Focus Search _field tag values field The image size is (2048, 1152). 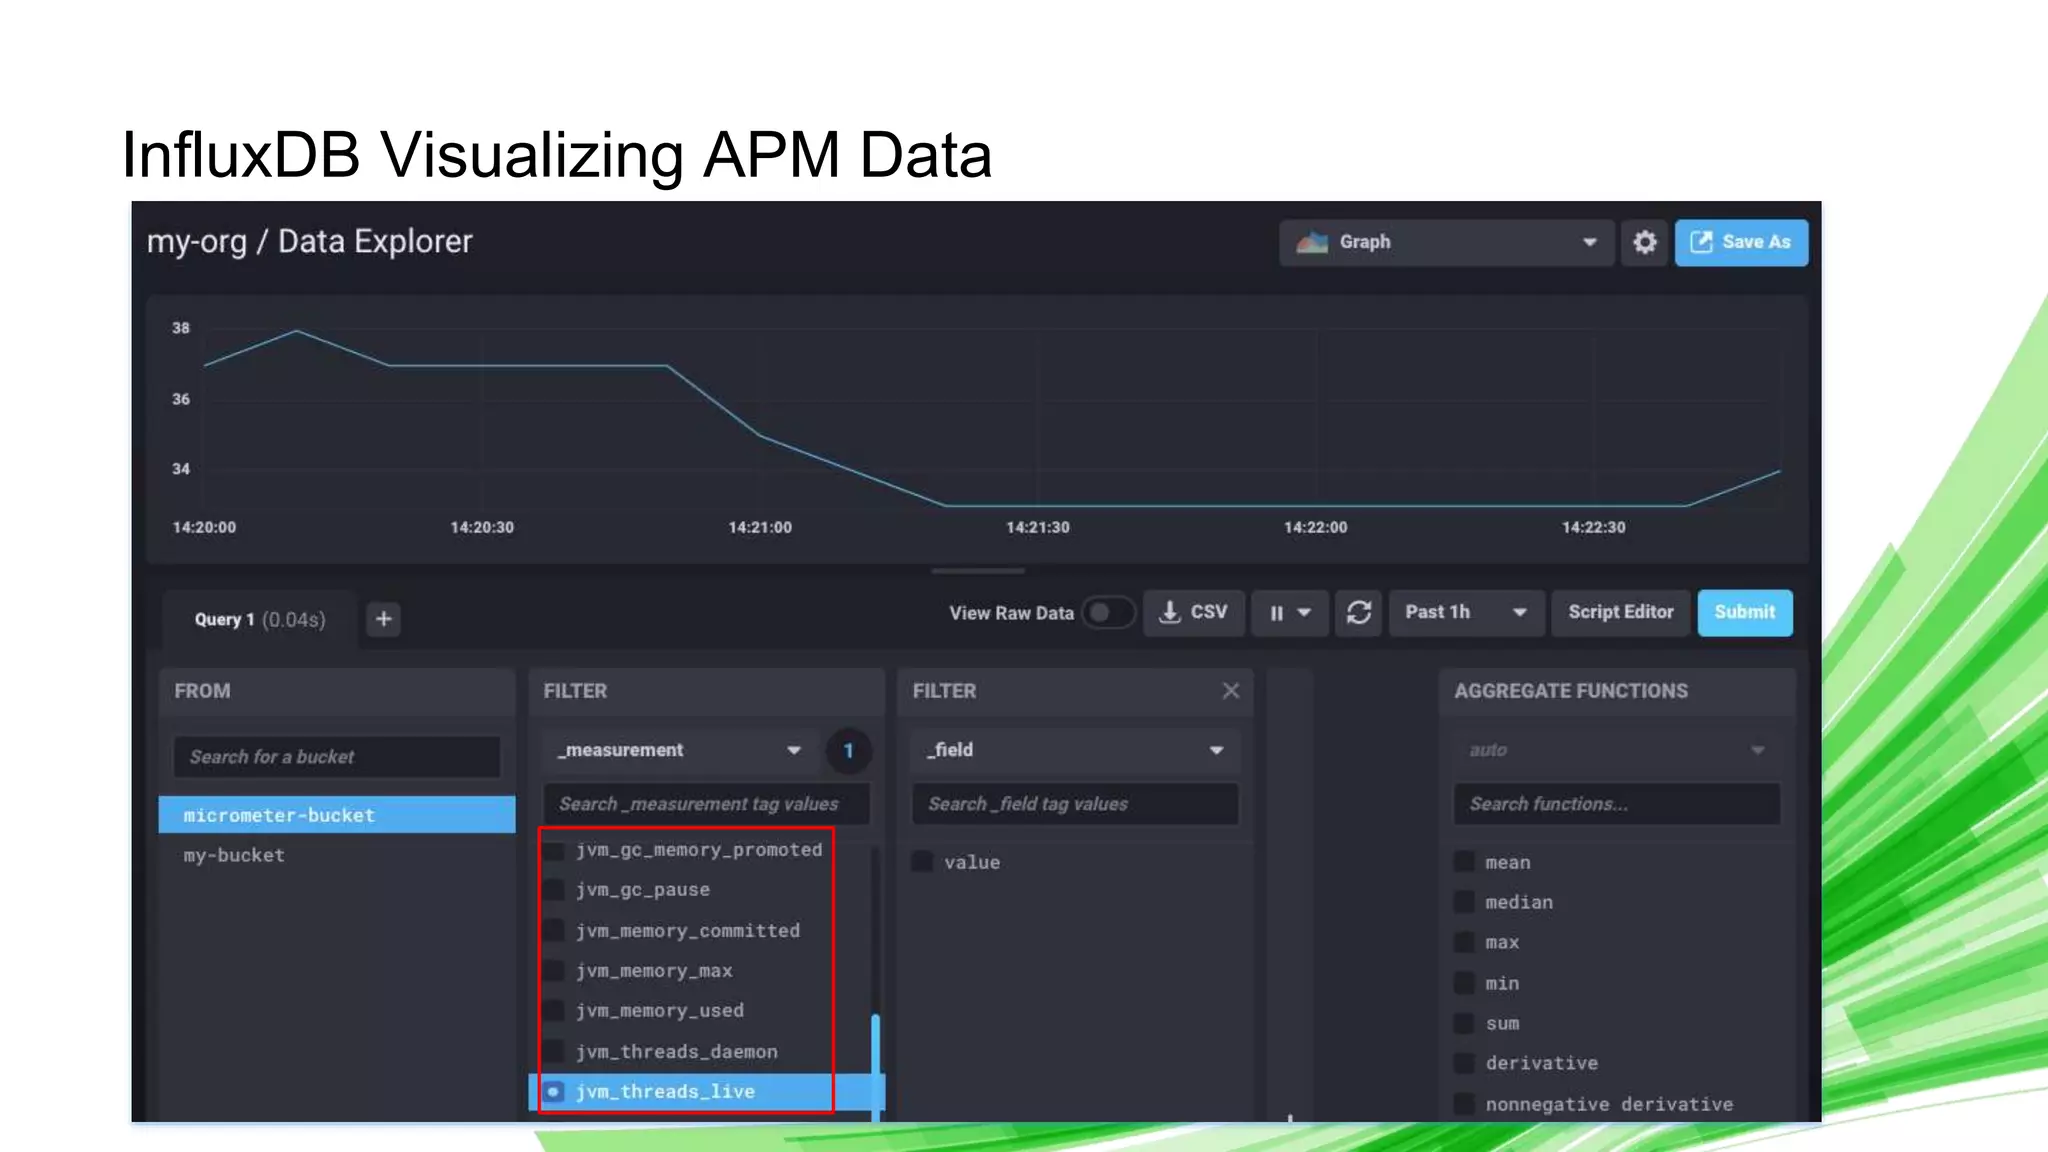click(x=1076, y=804)
